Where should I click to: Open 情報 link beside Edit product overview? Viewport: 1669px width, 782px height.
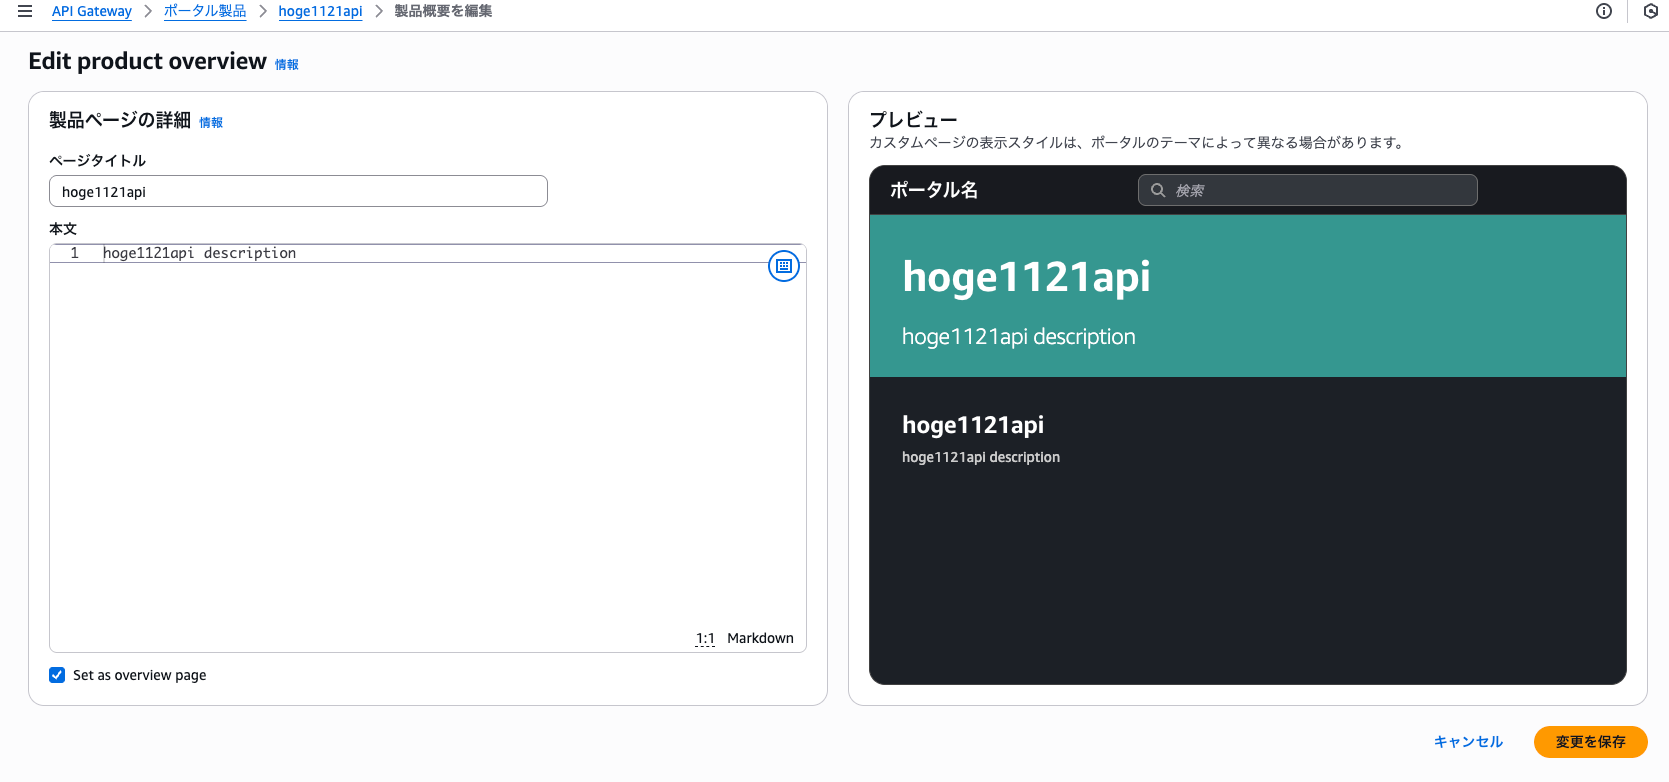click(x=287, y=64)
